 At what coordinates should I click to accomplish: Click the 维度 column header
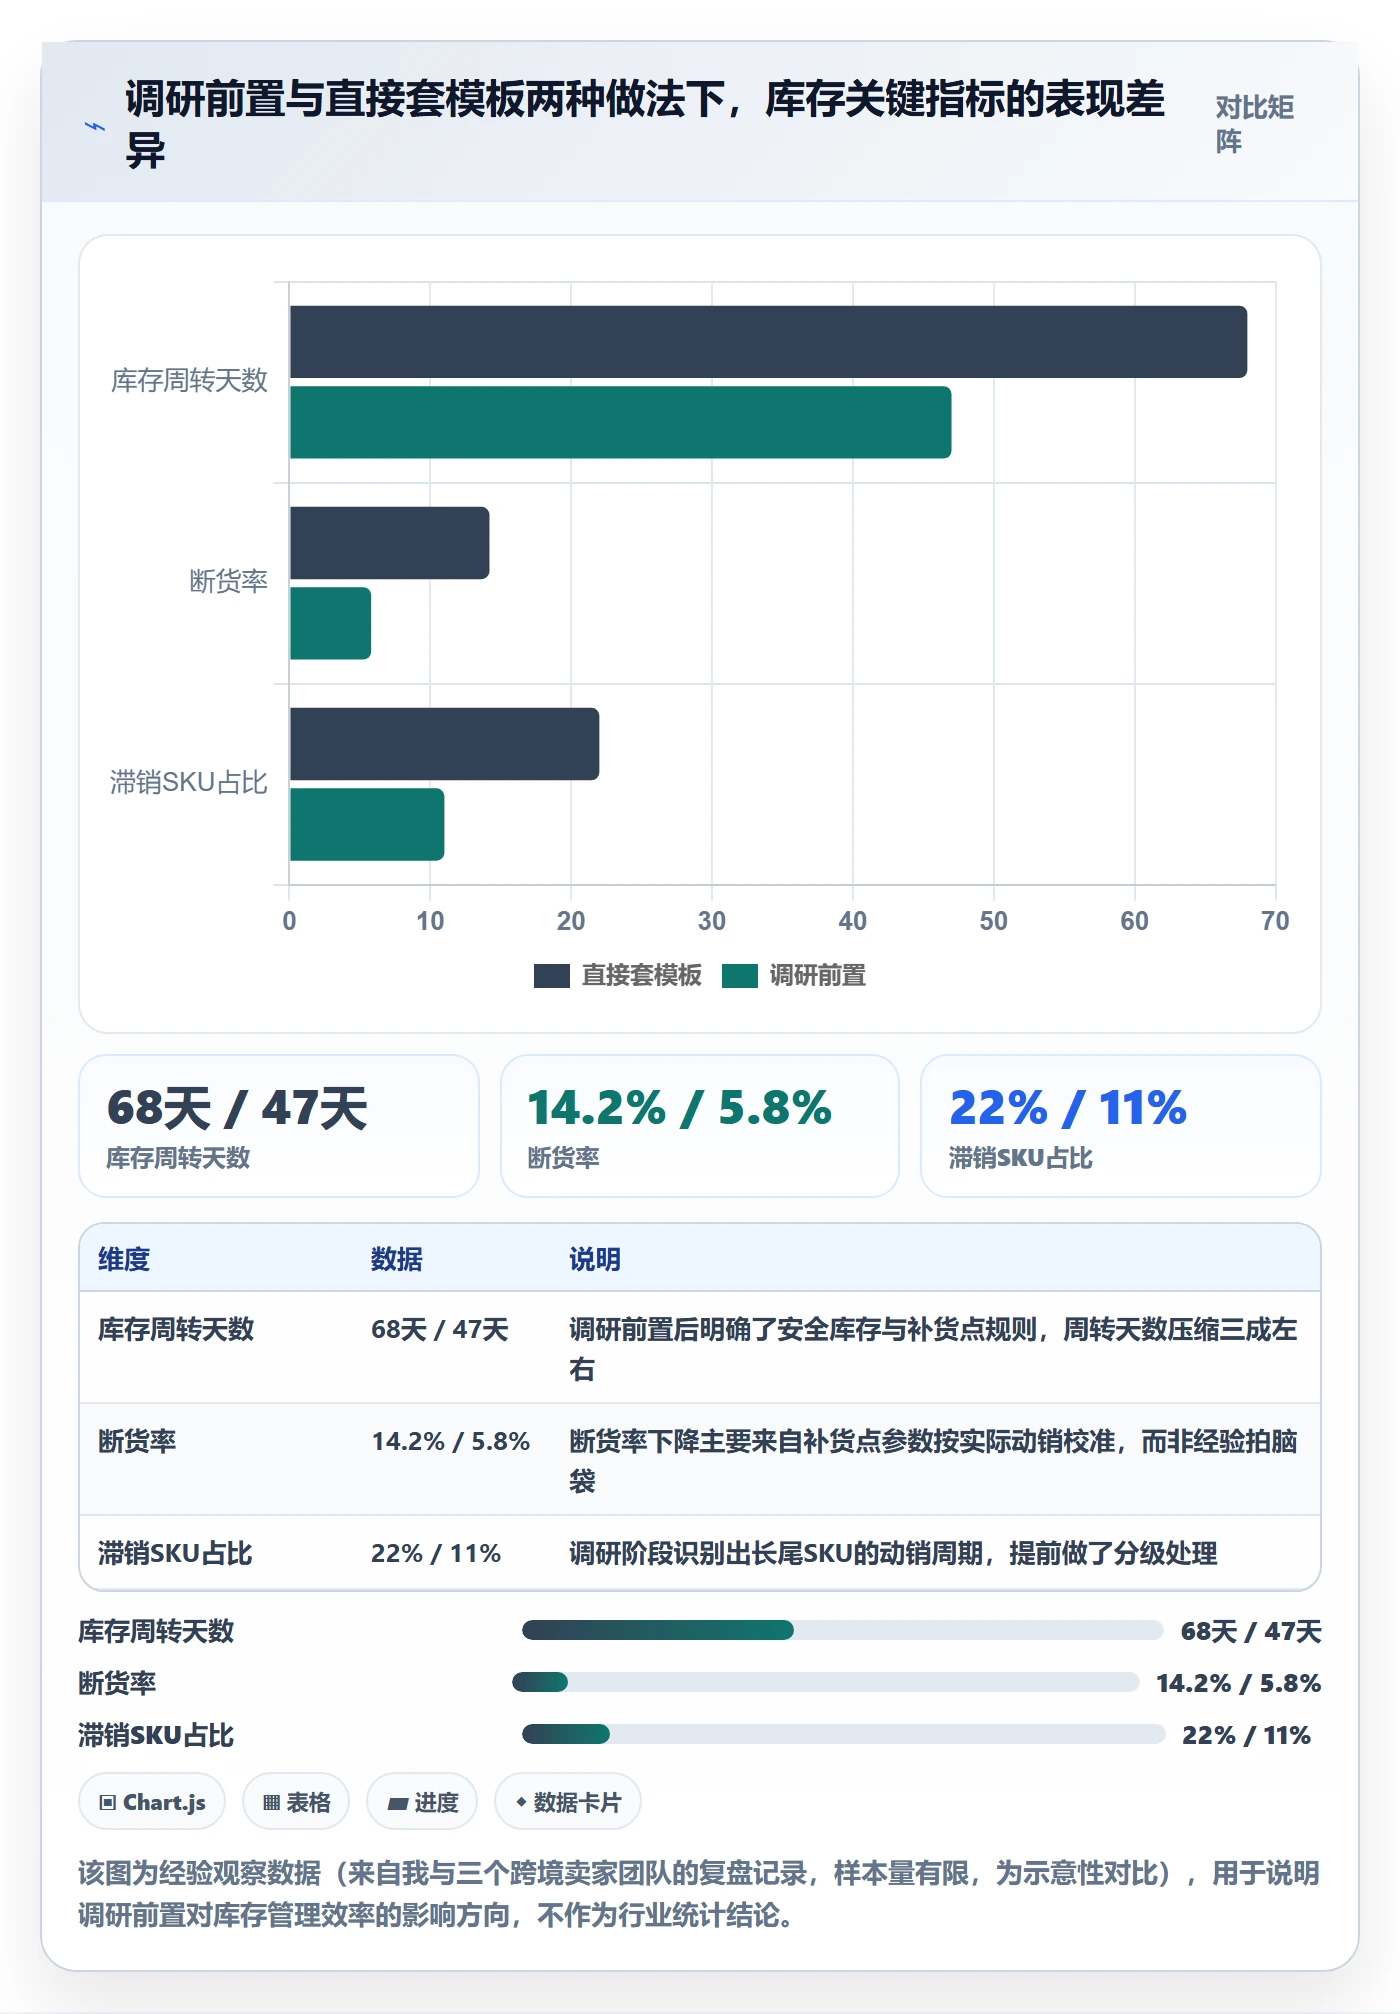pyautogui.click(x=124, y=1259)
